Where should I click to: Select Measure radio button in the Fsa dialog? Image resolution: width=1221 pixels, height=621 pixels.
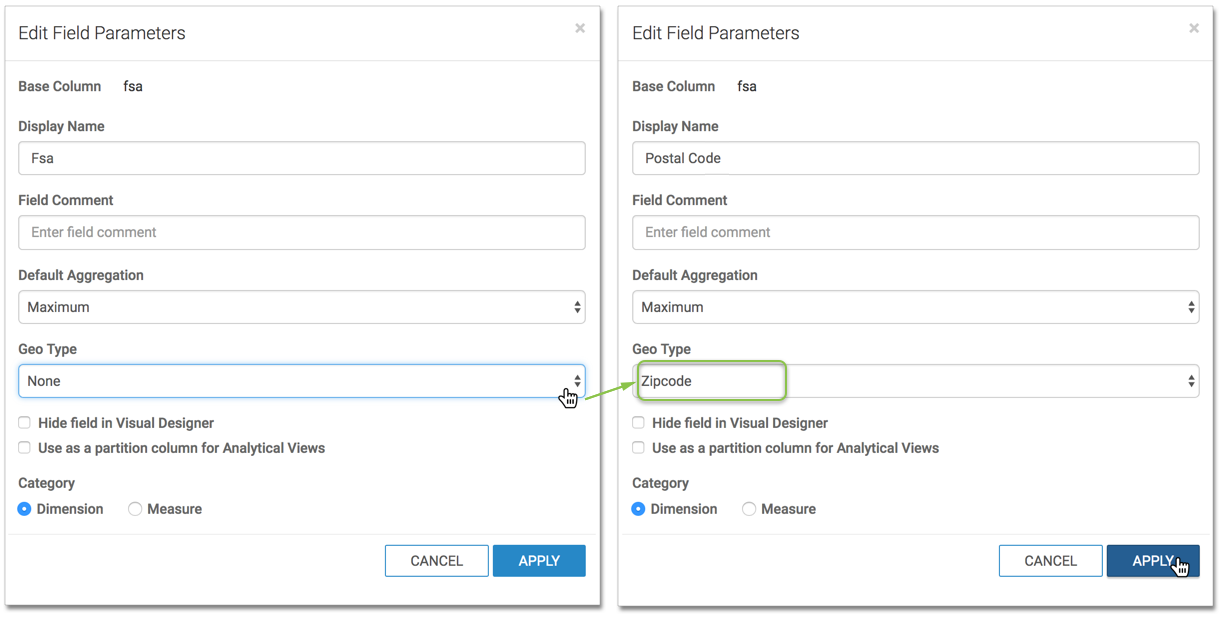pos(135,509)
